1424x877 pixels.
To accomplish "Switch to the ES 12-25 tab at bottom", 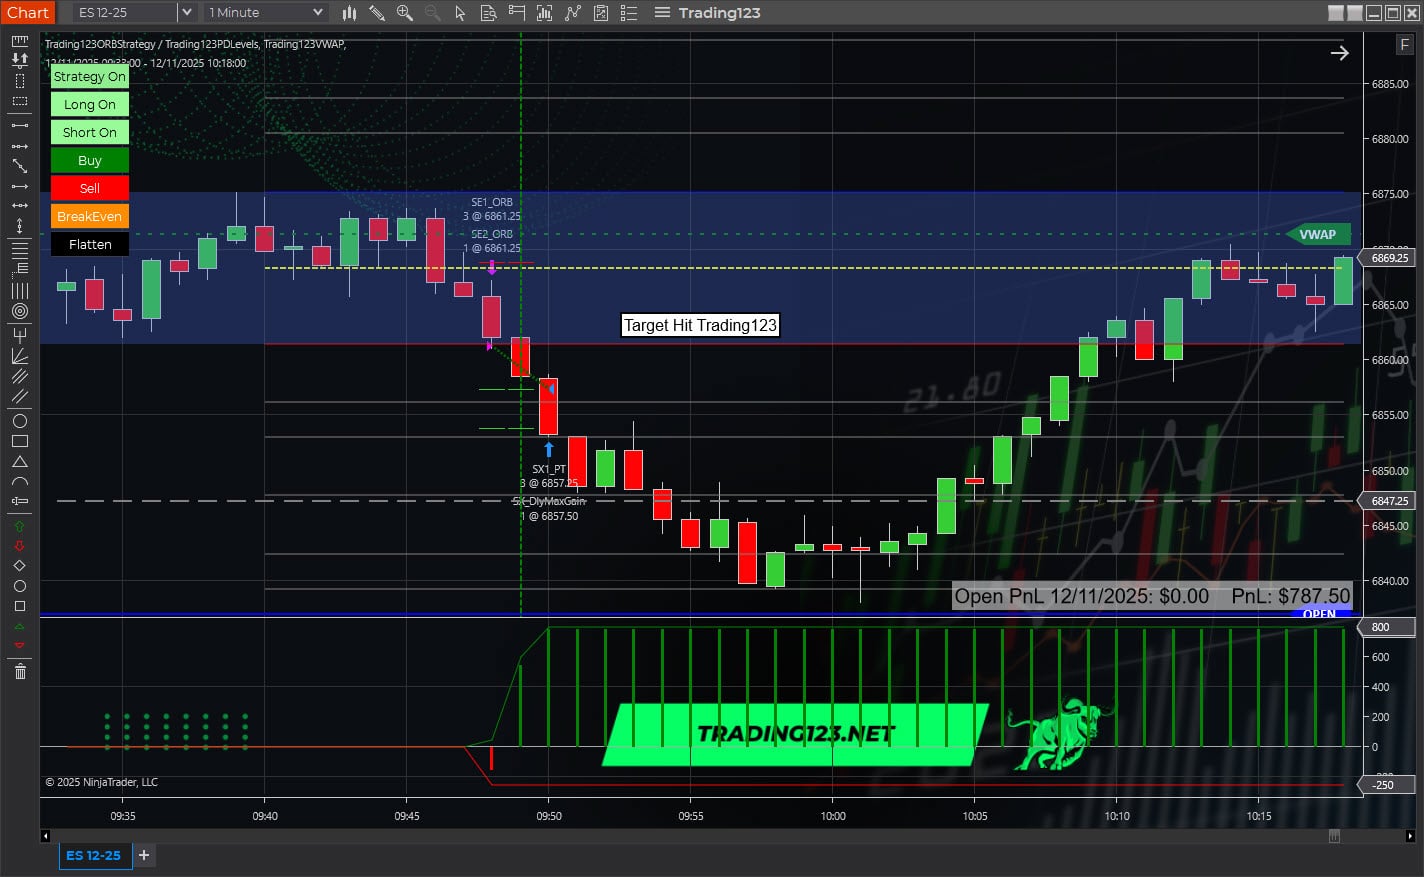I will click(x=94, y=855).
